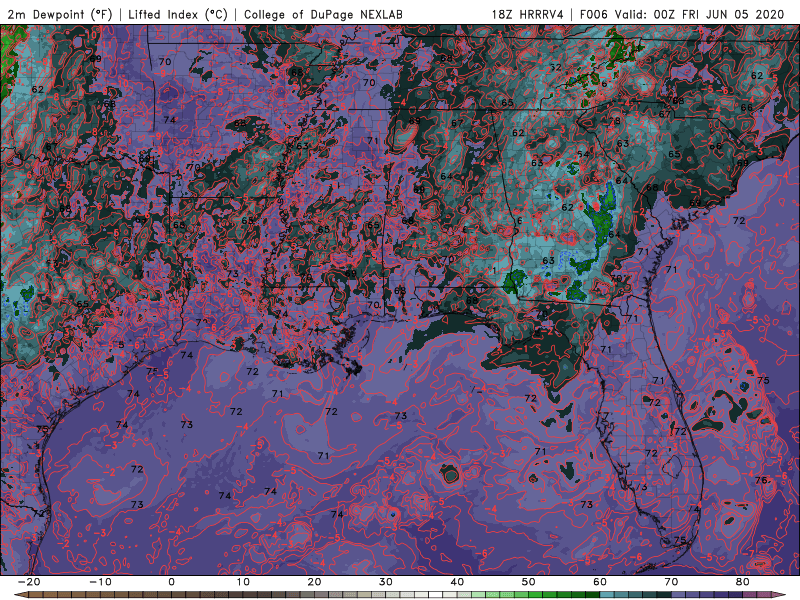
Task: Click the "Lifted Index (°C)" title text
Action: [178, 14]
